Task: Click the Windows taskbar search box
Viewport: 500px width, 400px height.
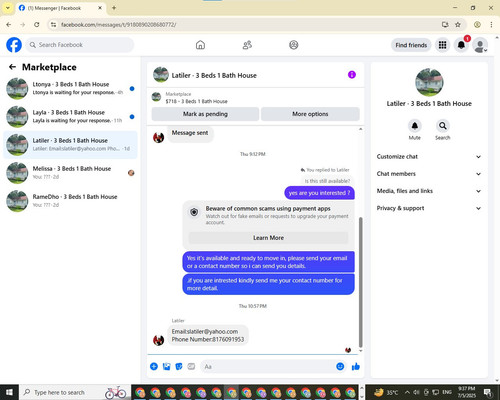Action: point(75,392)
